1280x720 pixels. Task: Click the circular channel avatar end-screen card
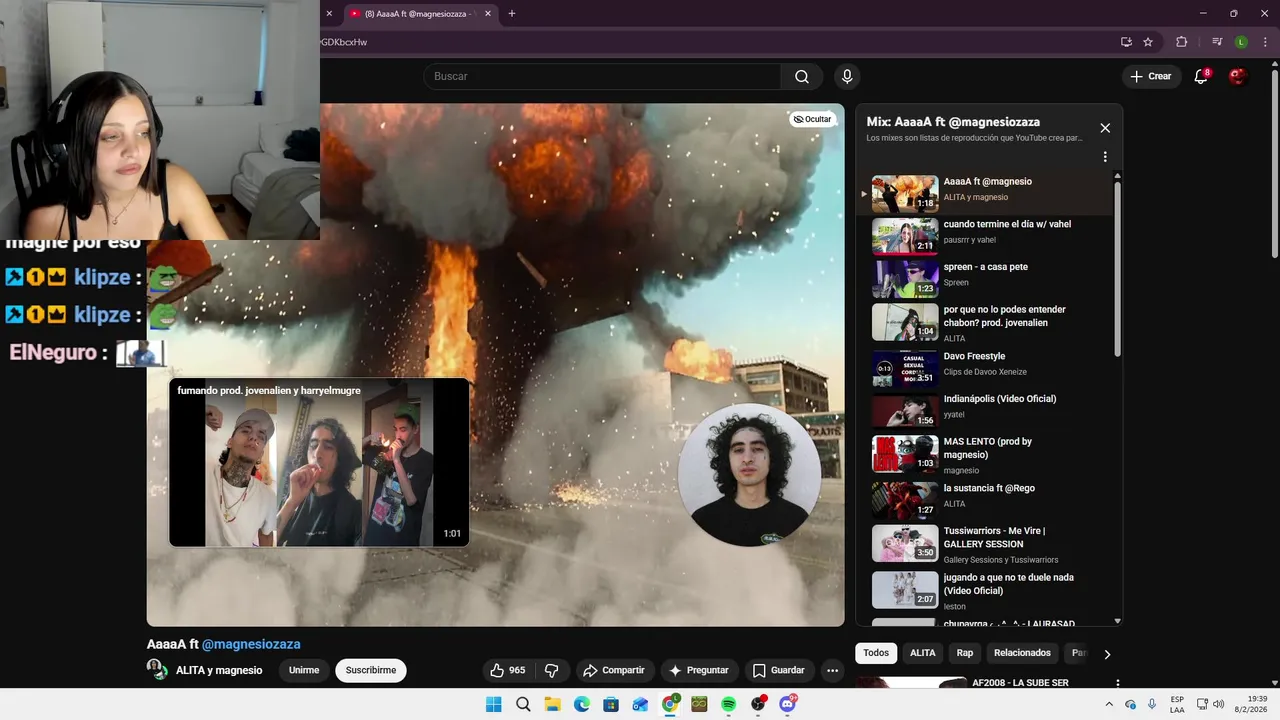[750, 475]
